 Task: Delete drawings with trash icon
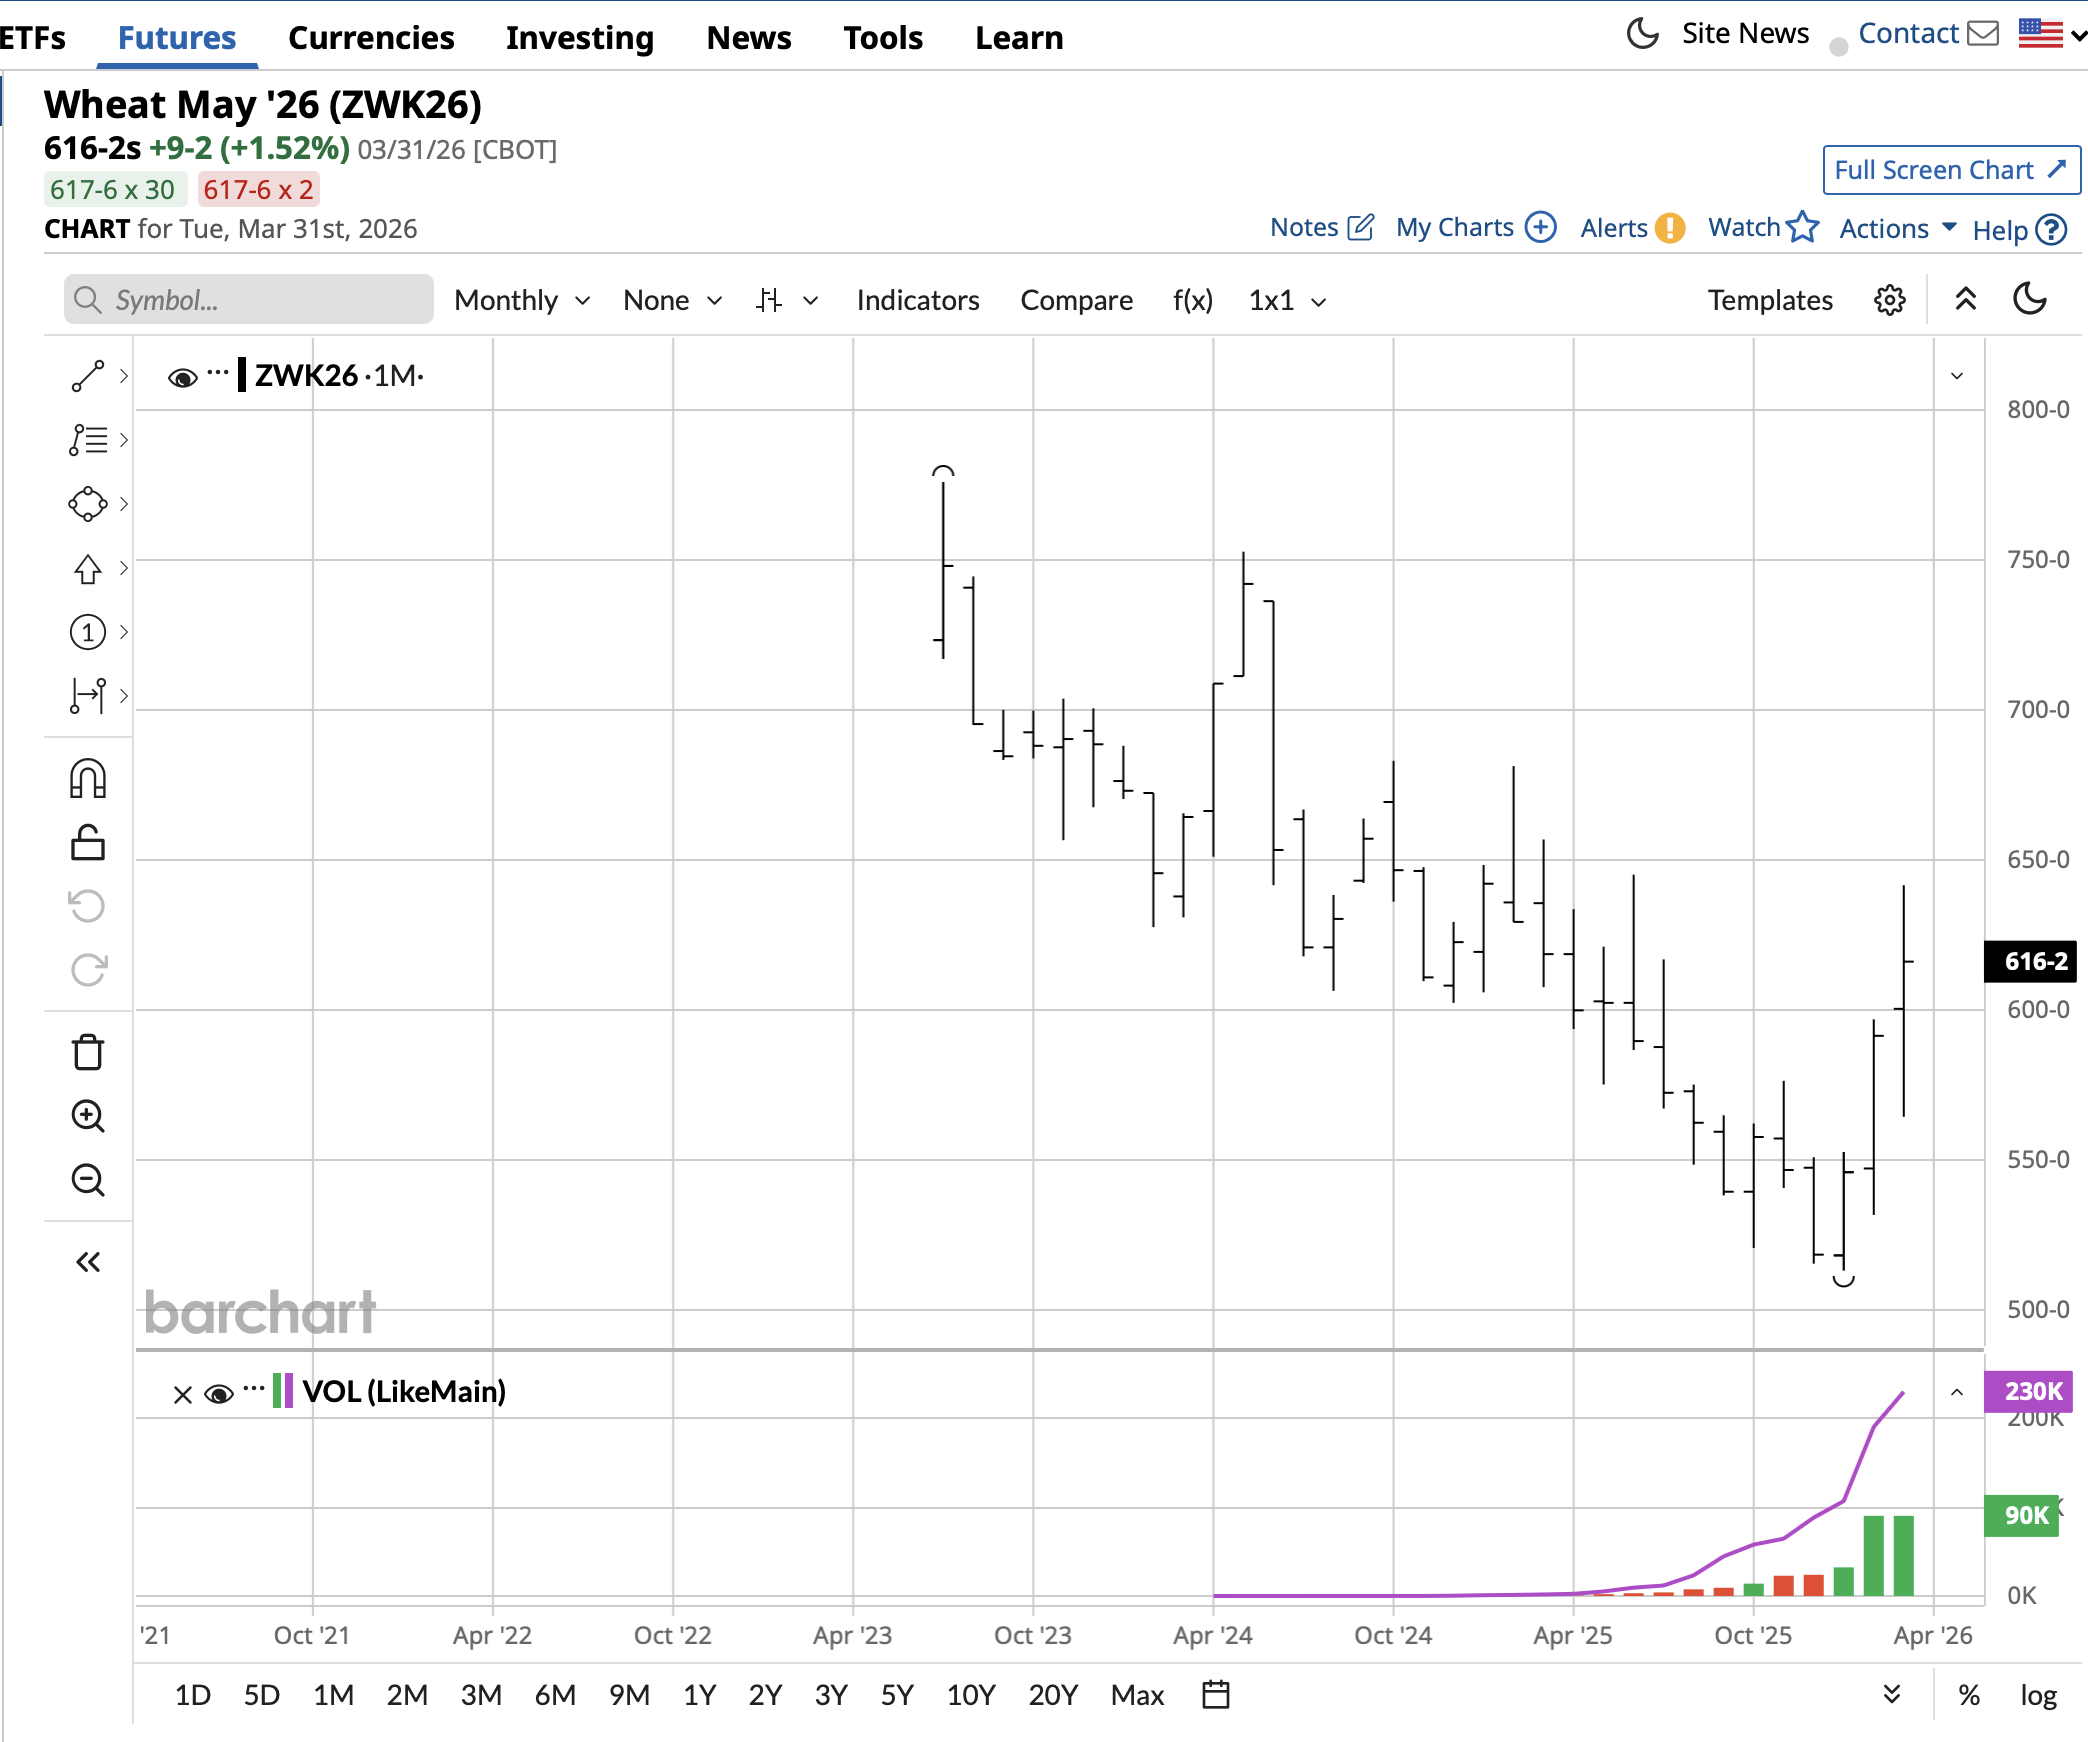click(88, 1052)
